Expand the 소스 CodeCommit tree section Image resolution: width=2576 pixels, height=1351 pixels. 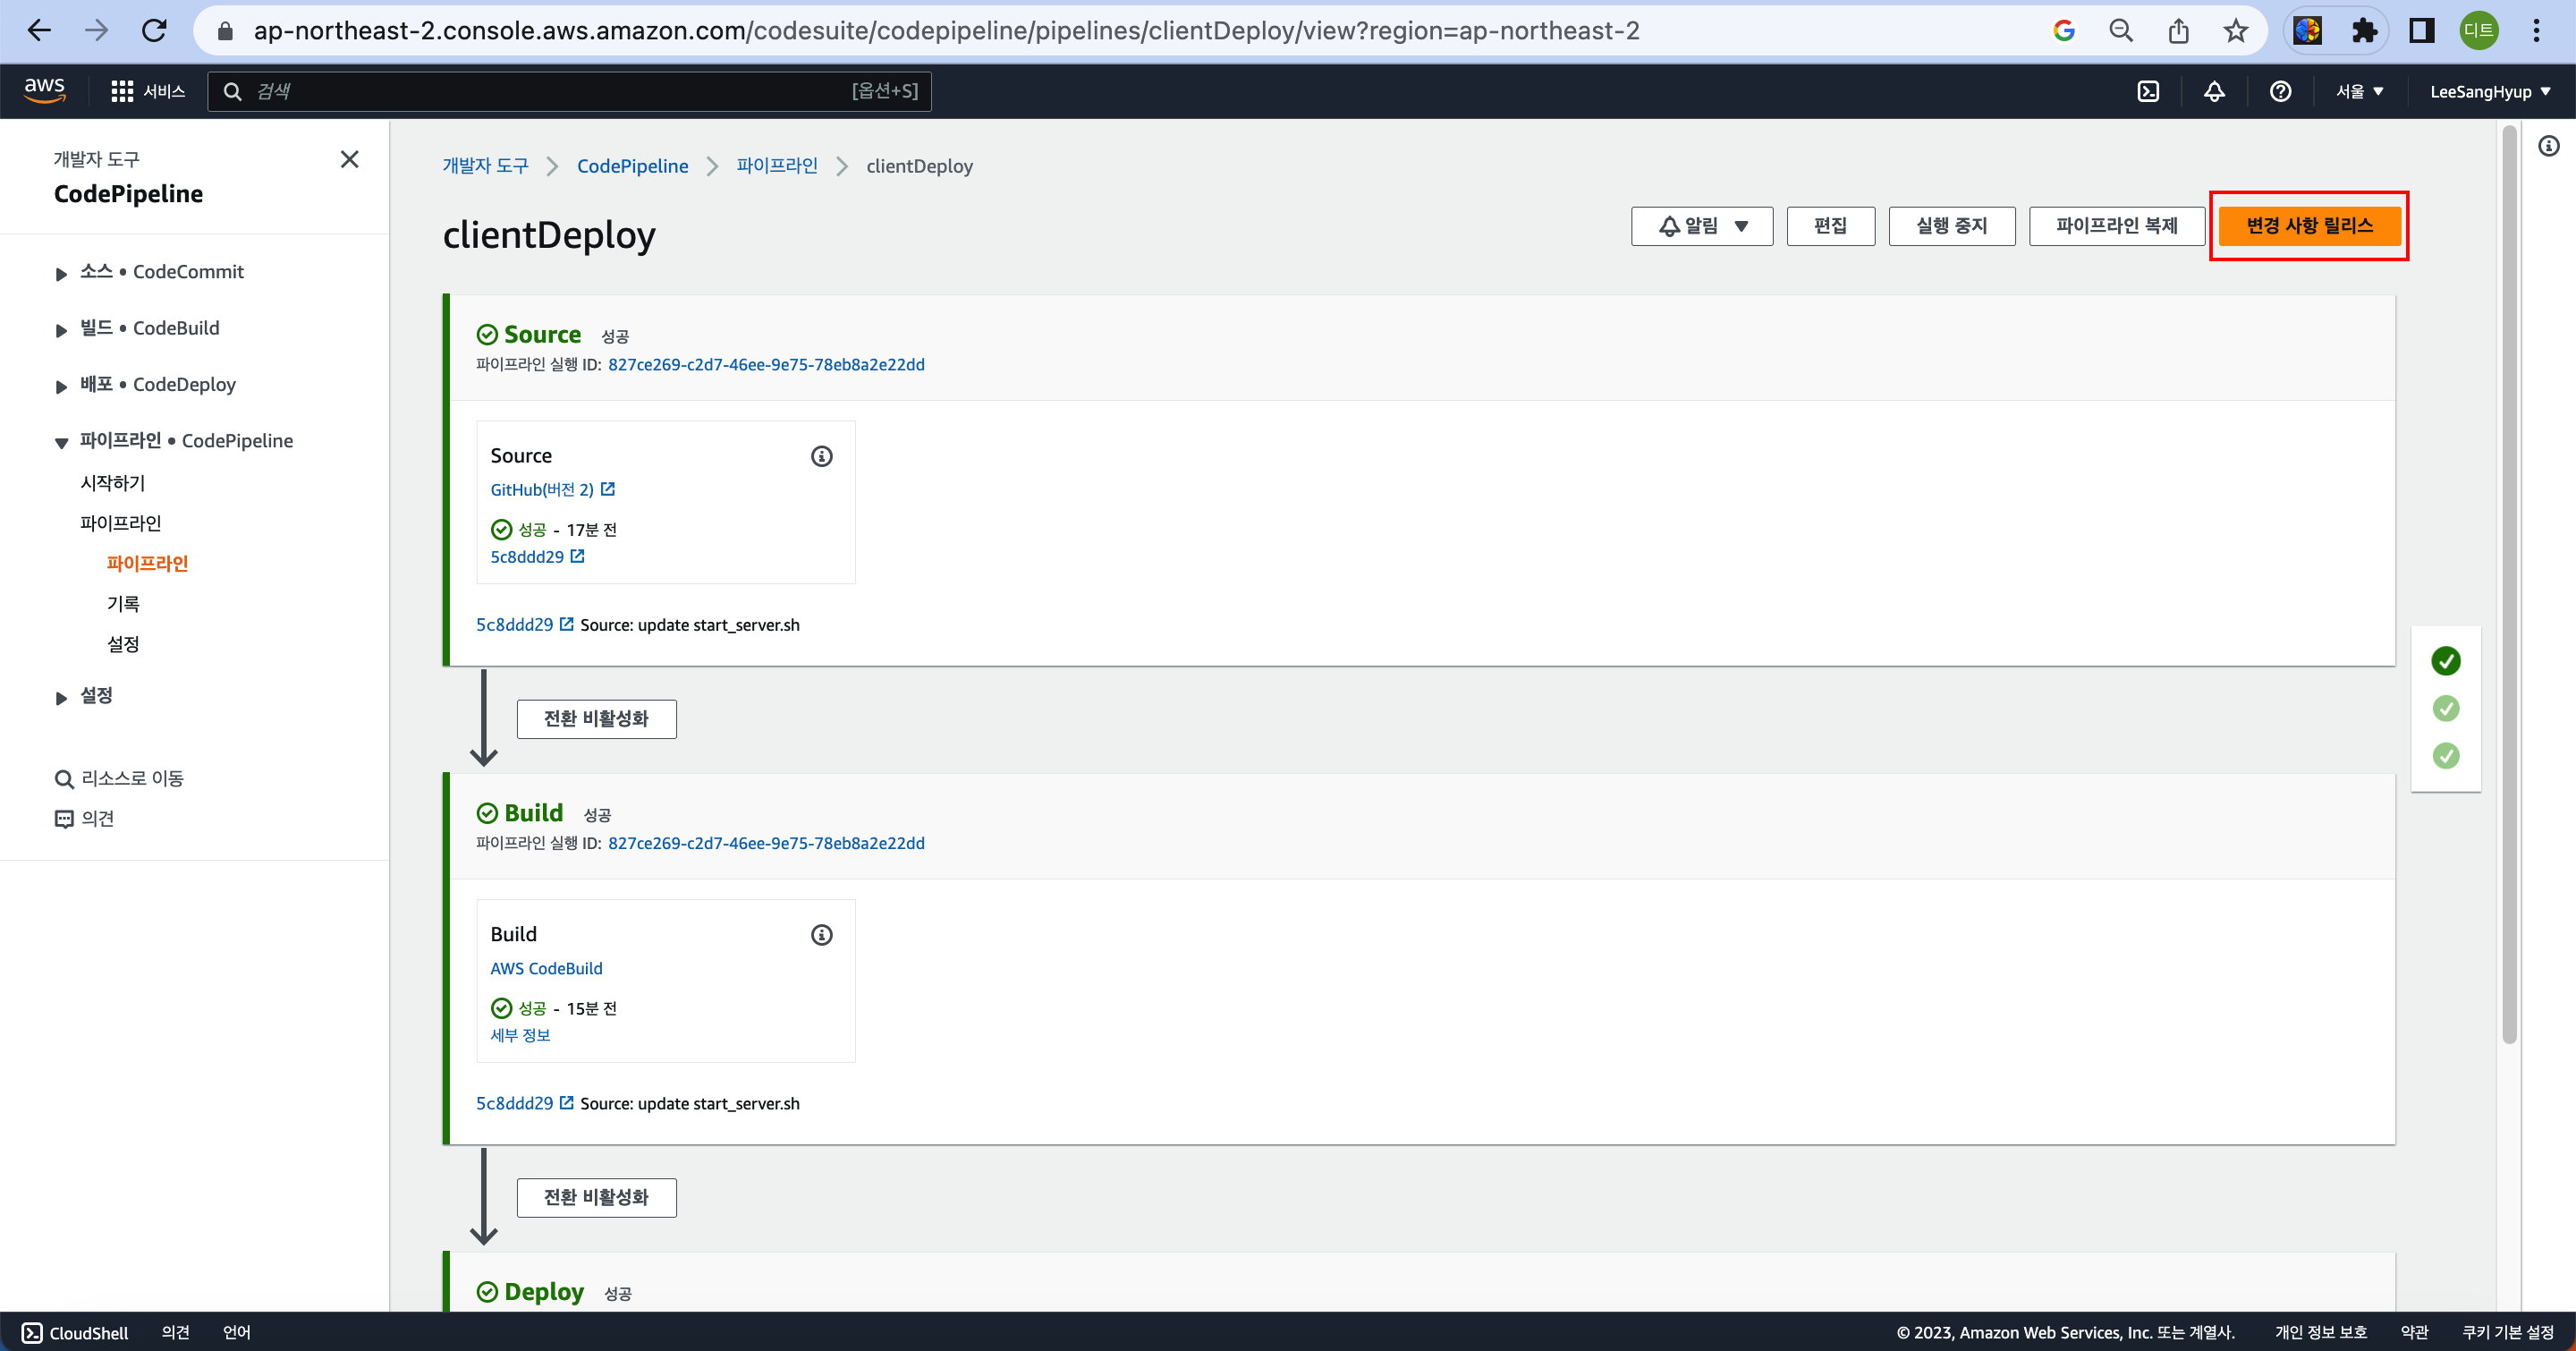click(x=61, y=273)
